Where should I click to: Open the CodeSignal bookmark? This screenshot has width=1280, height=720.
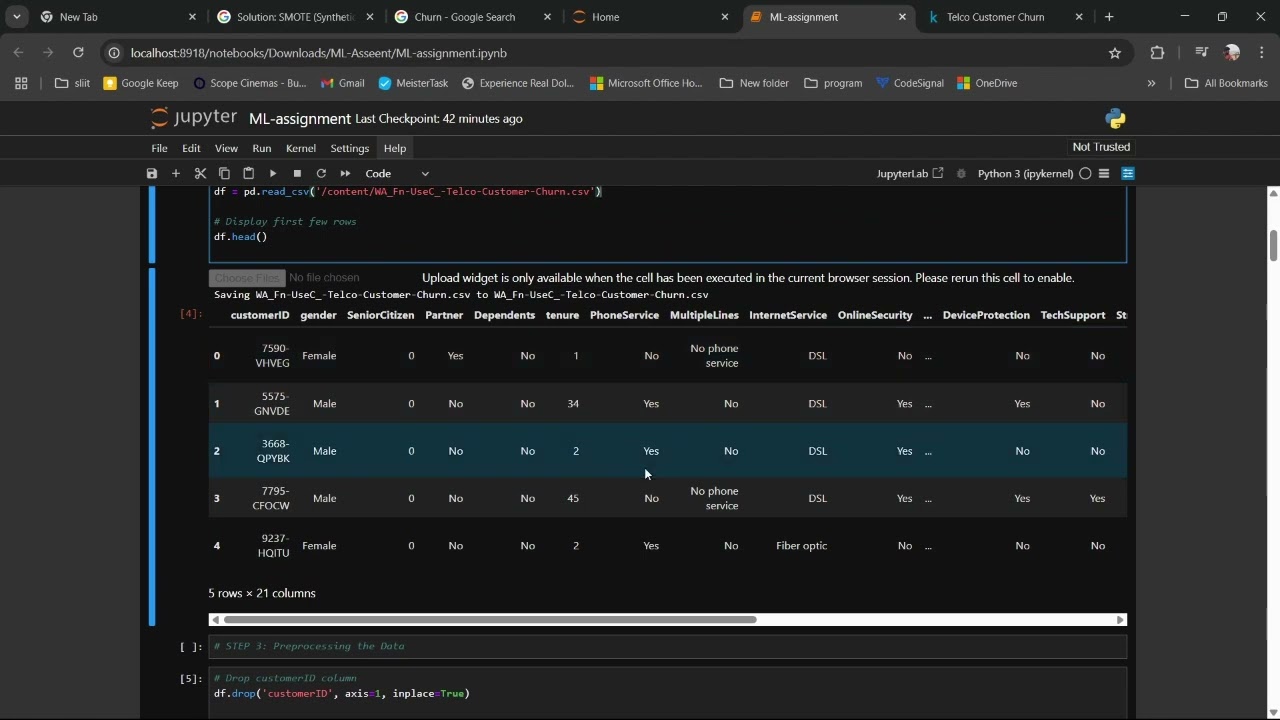(910, 83)
